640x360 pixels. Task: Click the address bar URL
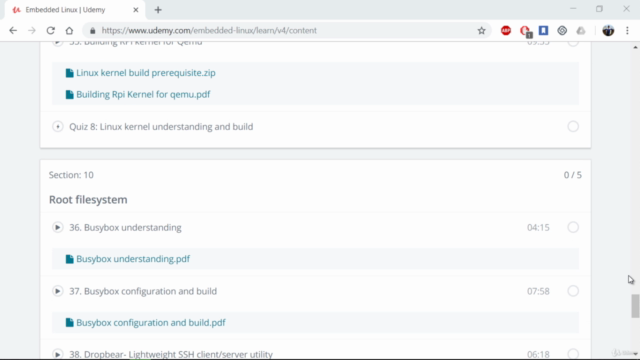tap(209, 31)
